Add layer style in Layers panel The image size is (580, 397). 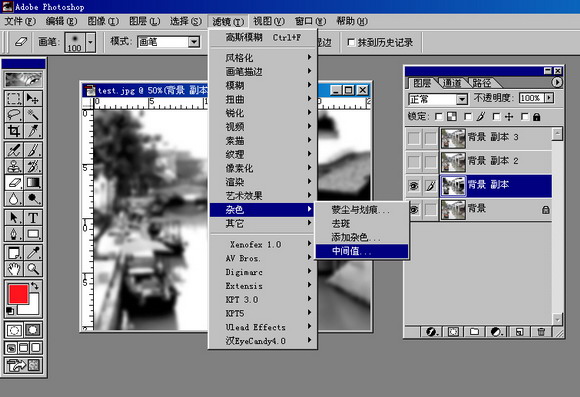click(431, 332)
